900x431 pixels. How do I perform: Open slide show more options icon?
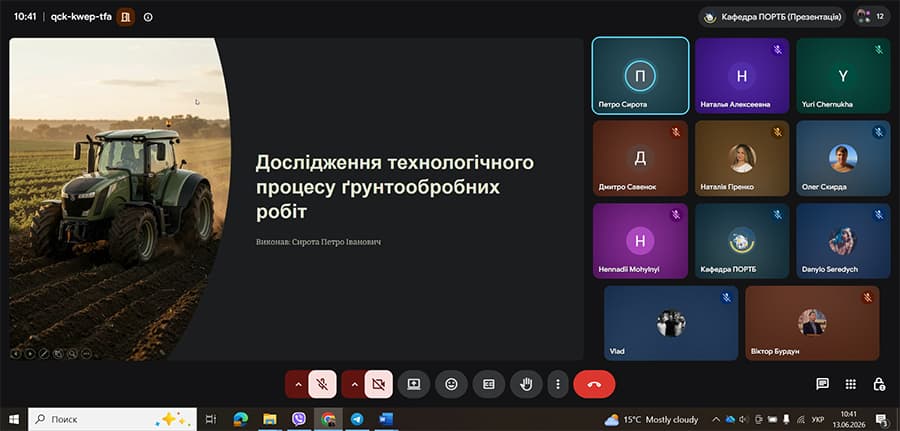coord(86,354)
